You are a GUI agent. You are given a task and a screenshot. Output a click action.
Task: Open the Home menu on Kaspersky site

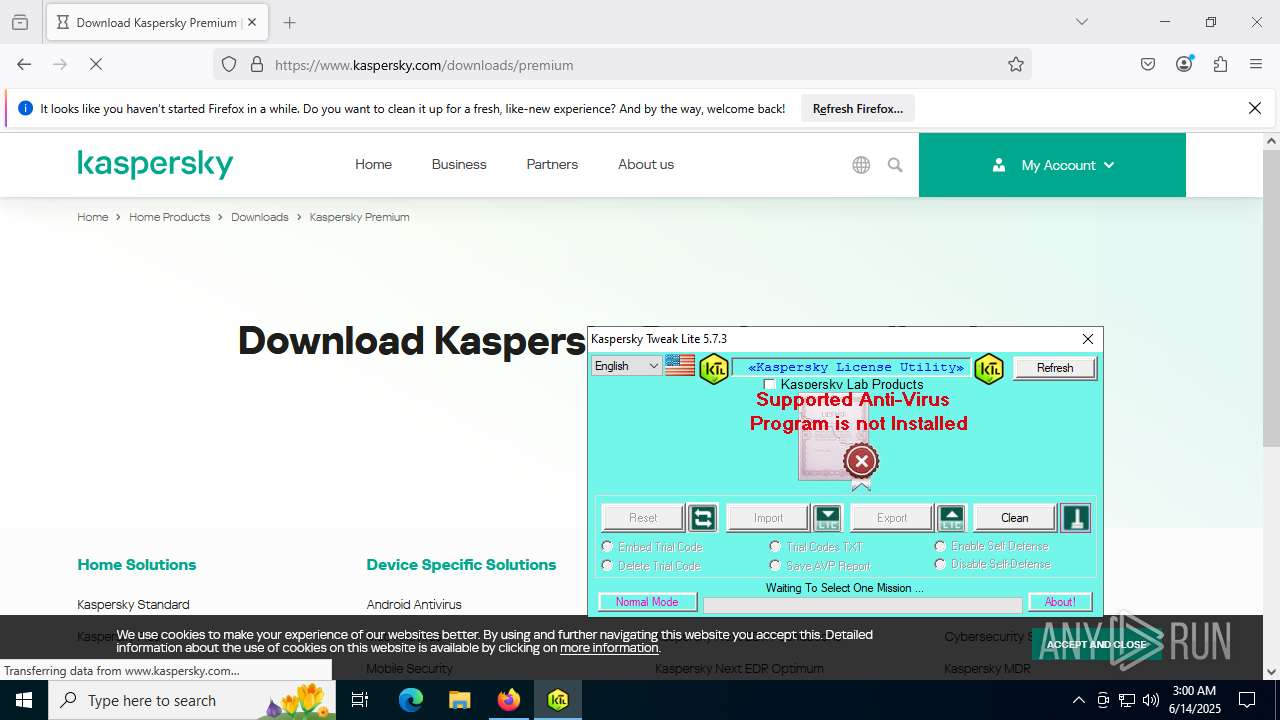(373, 164)
